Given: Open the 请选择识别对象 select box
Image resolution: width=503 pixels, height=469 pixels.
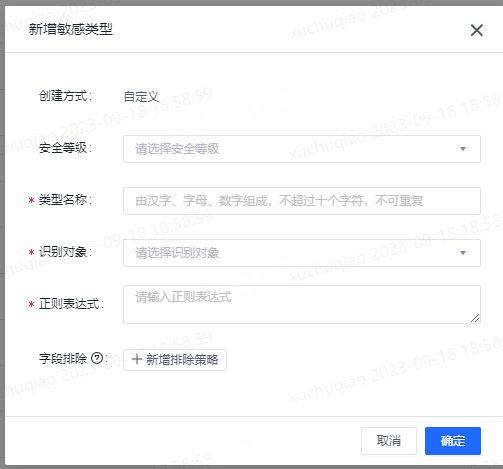Looking at the screenshot, I should (302, 253).
